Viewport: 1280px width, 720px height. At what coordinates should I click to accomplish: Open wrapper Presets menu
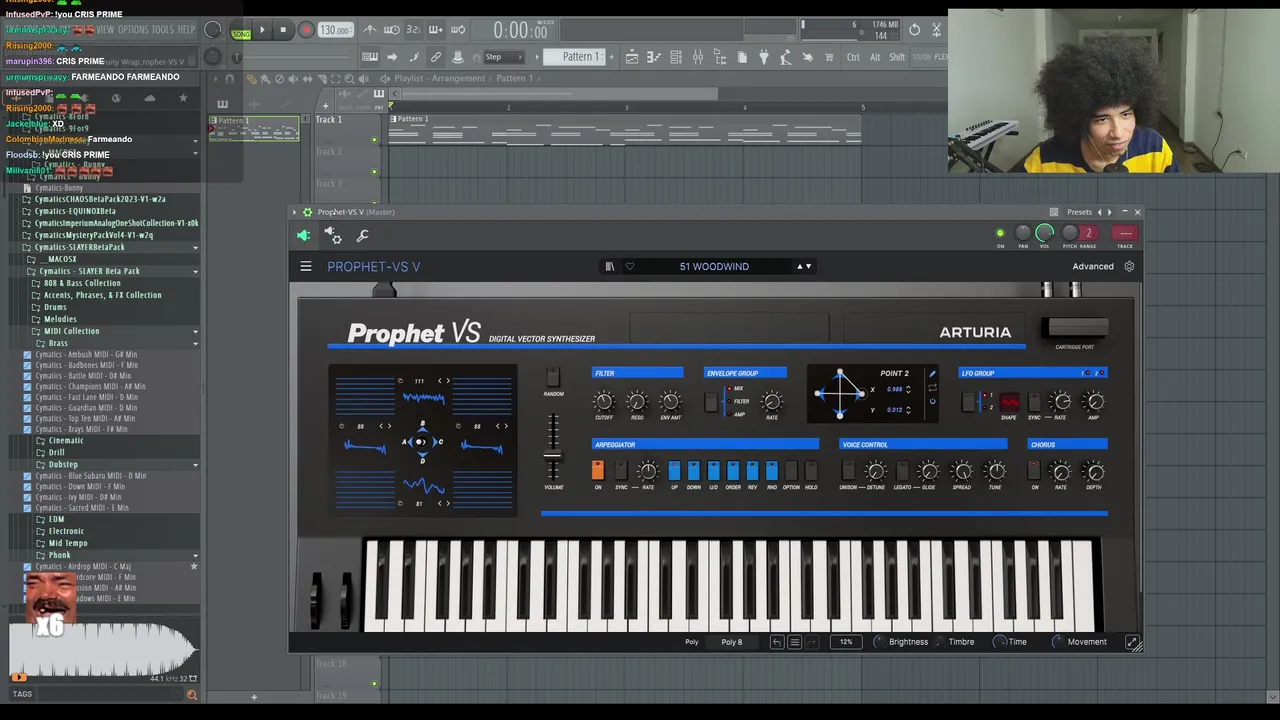(1079, 212)
